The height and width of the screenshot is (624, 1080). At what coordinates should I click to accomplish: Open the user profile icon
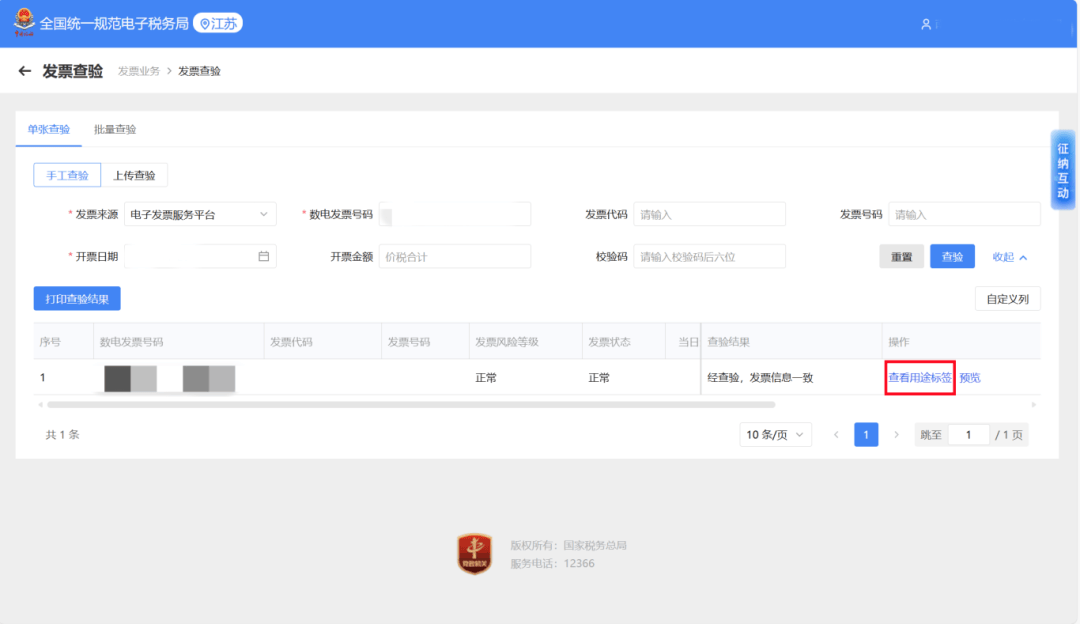pos(926,24)
